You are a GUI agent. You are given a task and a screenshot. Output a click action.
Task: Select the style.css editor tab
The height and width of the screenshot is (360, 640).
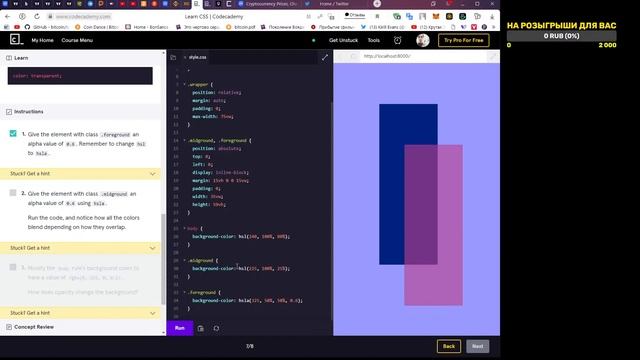(196, 58)
